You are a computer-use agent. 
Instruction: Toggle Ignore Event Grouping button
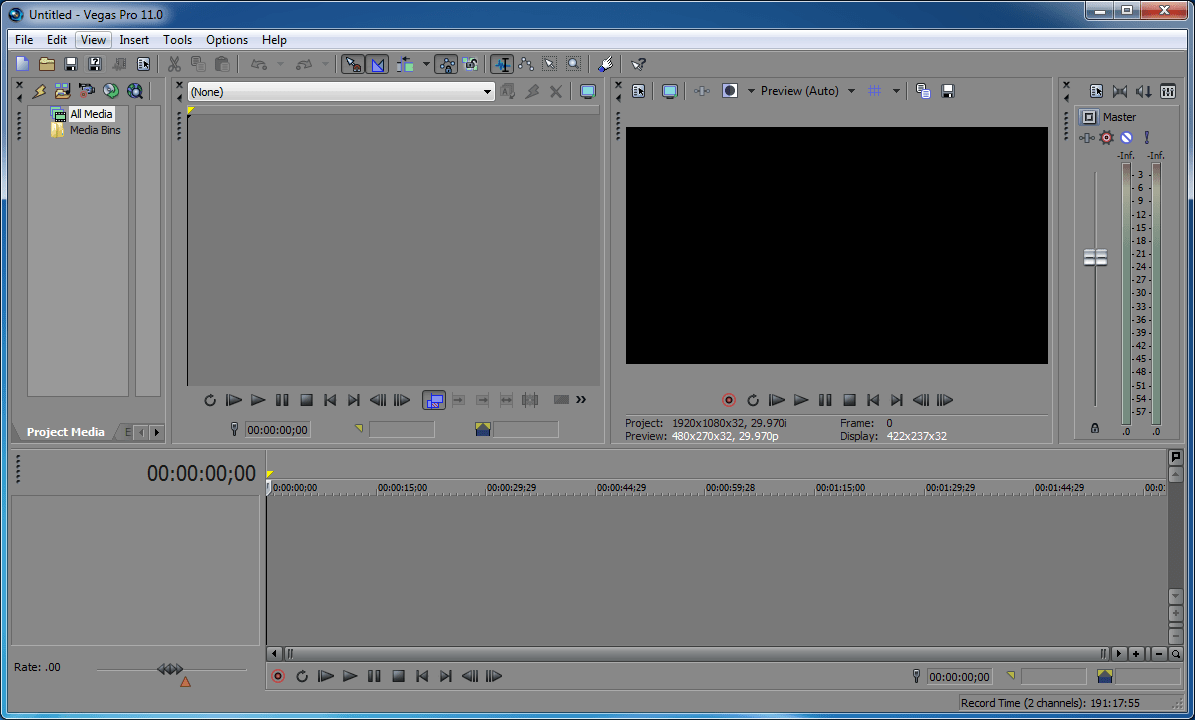tap(470, 65)
